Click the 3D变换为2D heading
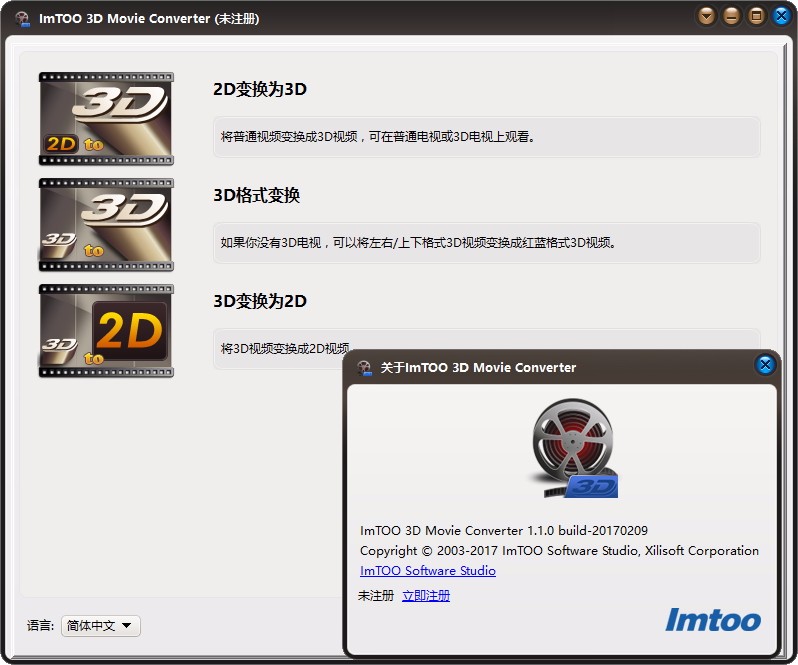 click(x=260, y=301)
